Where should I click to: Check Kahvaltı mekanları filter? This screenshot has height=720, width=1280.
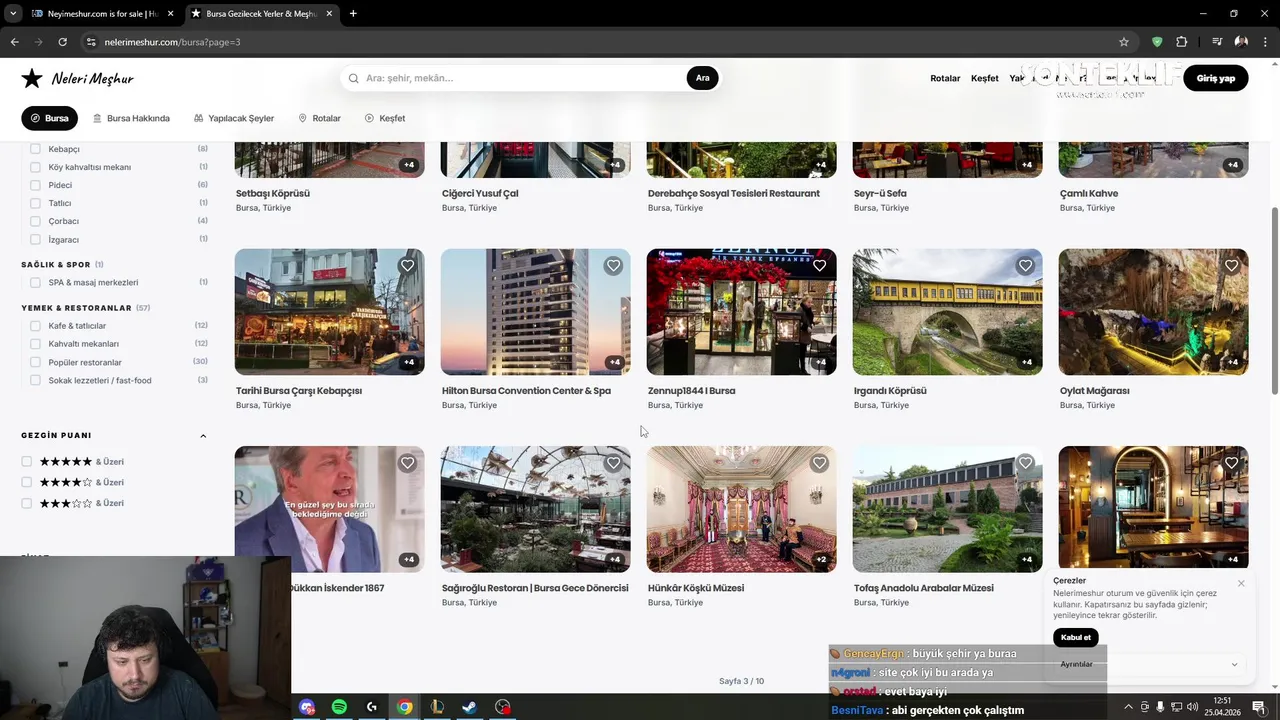pos(35,344)
